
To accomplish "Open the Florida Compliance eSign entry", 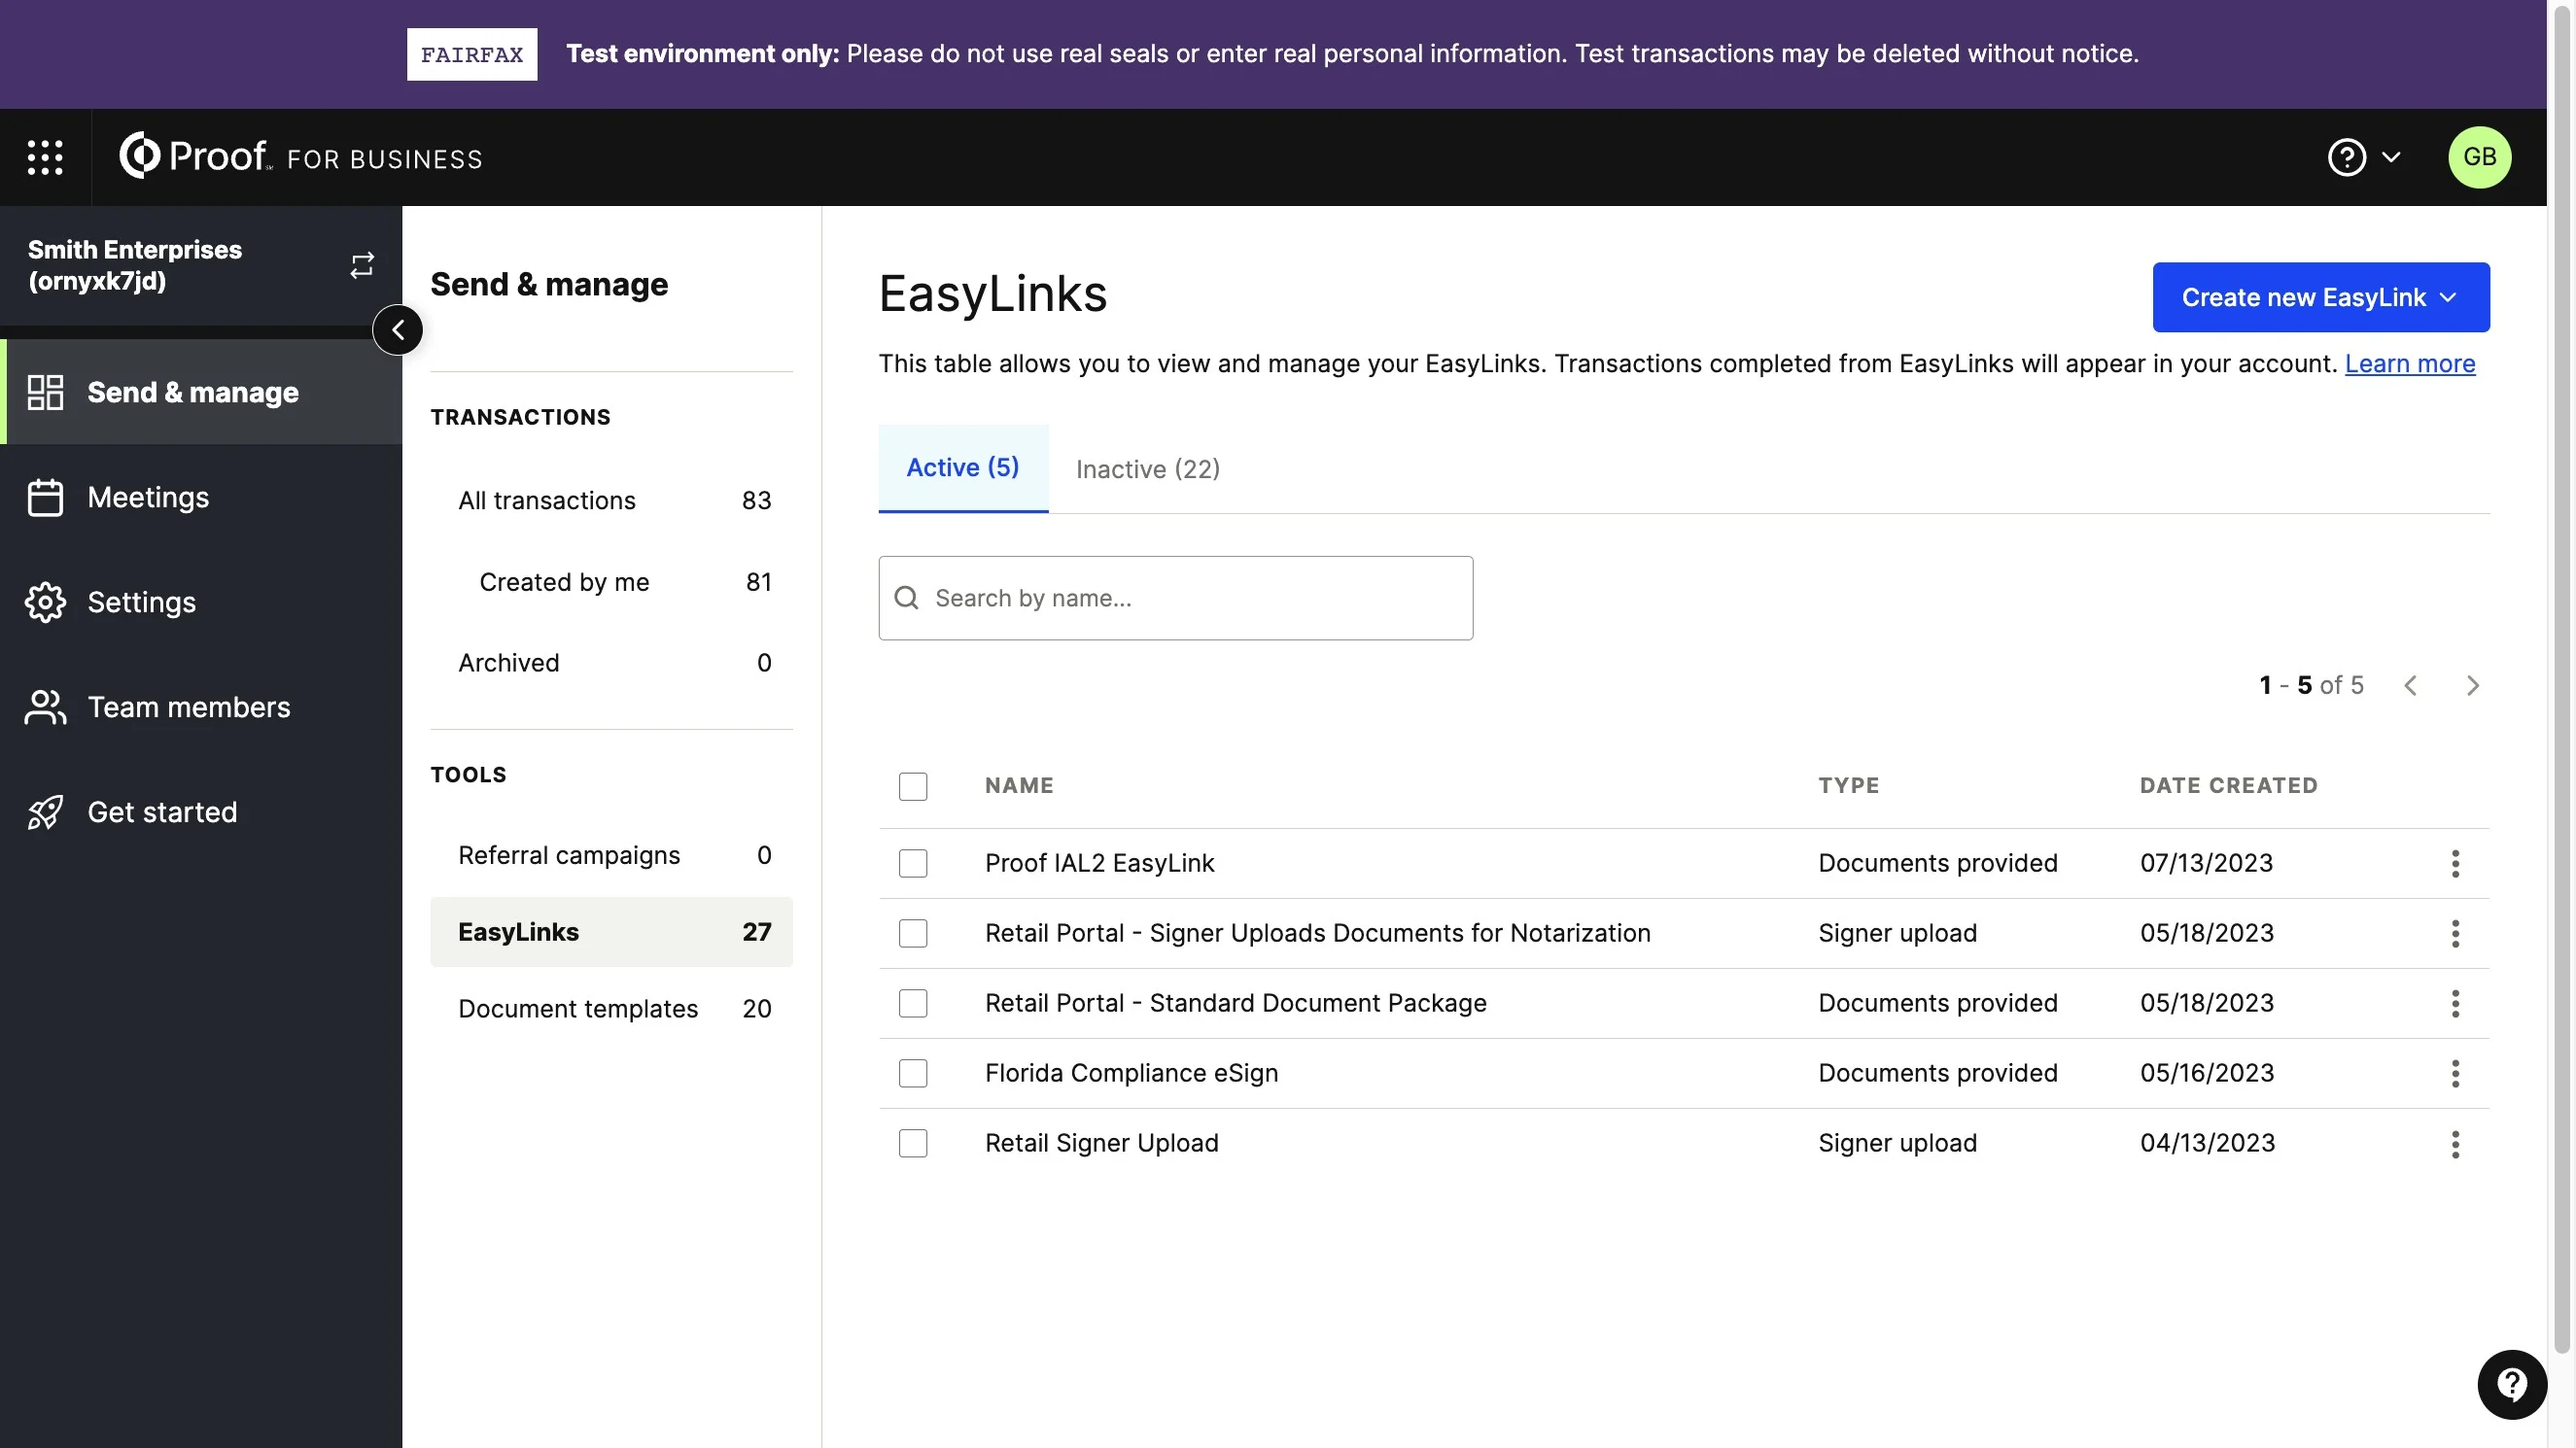I will tap(1131, 1073).
